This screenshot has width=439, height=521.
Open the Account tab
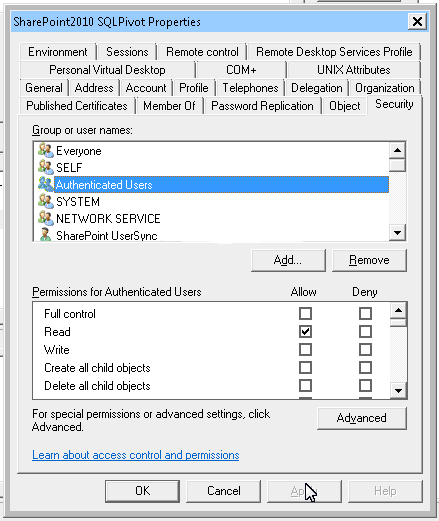[146, 88]
